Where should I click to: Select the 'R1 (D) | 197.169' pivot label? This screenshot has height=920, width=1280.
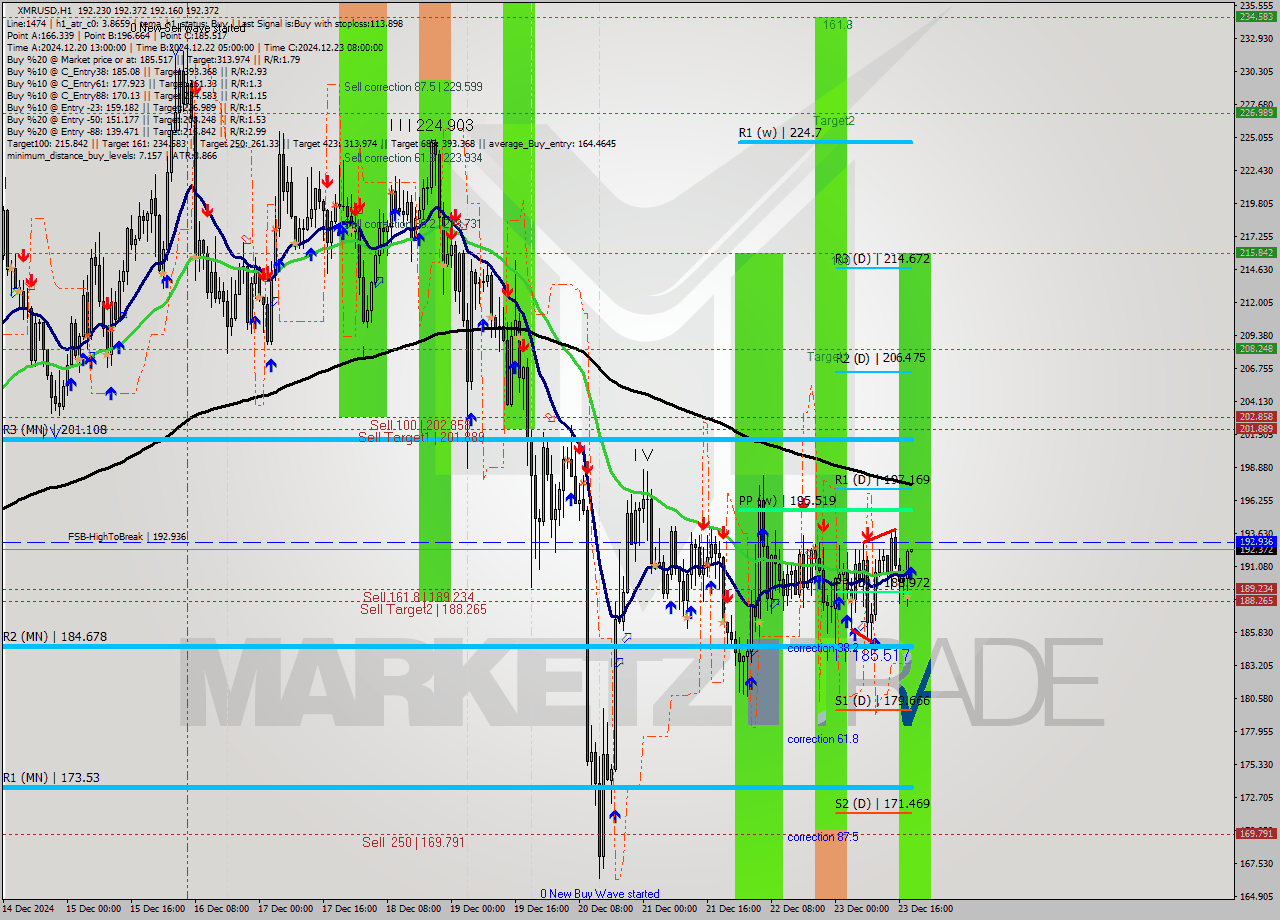[883, 480]
